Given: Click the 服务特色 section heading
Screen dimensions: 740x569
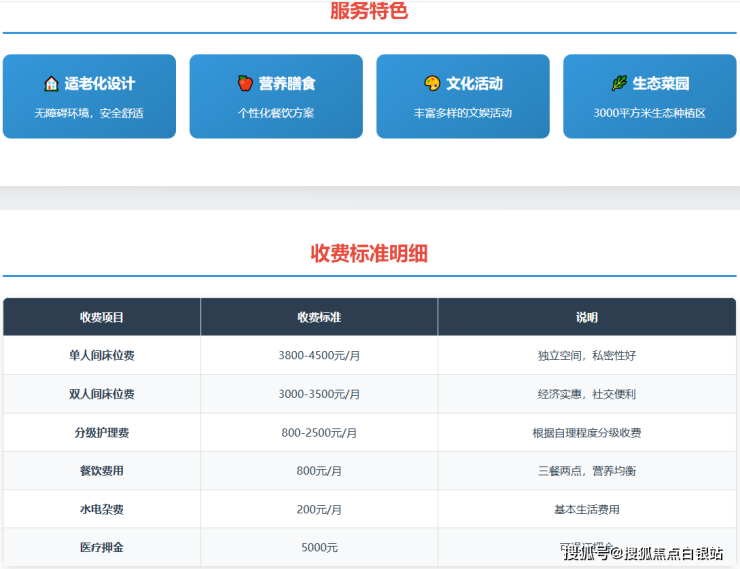Looking at the screenshot, I should click(x=369, y=12).
